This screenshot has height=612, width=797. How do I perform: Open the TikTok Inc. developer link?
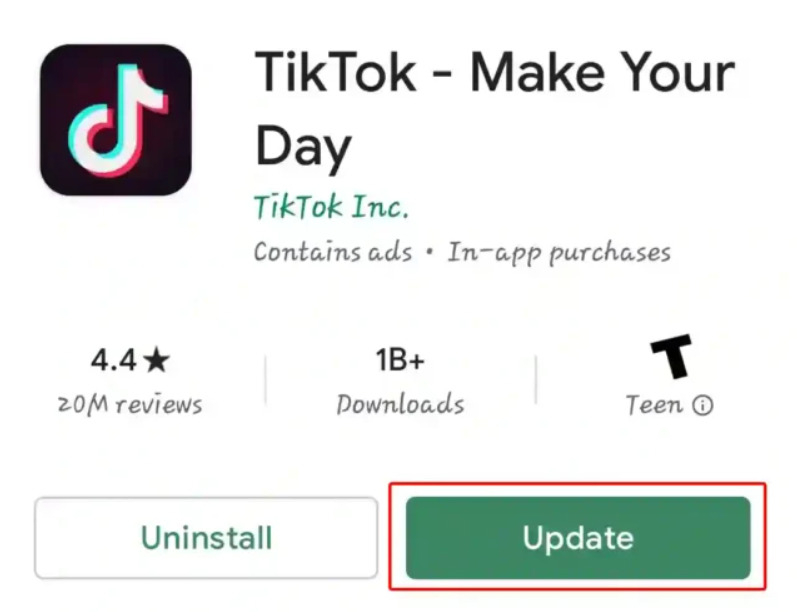click(330, 207)
